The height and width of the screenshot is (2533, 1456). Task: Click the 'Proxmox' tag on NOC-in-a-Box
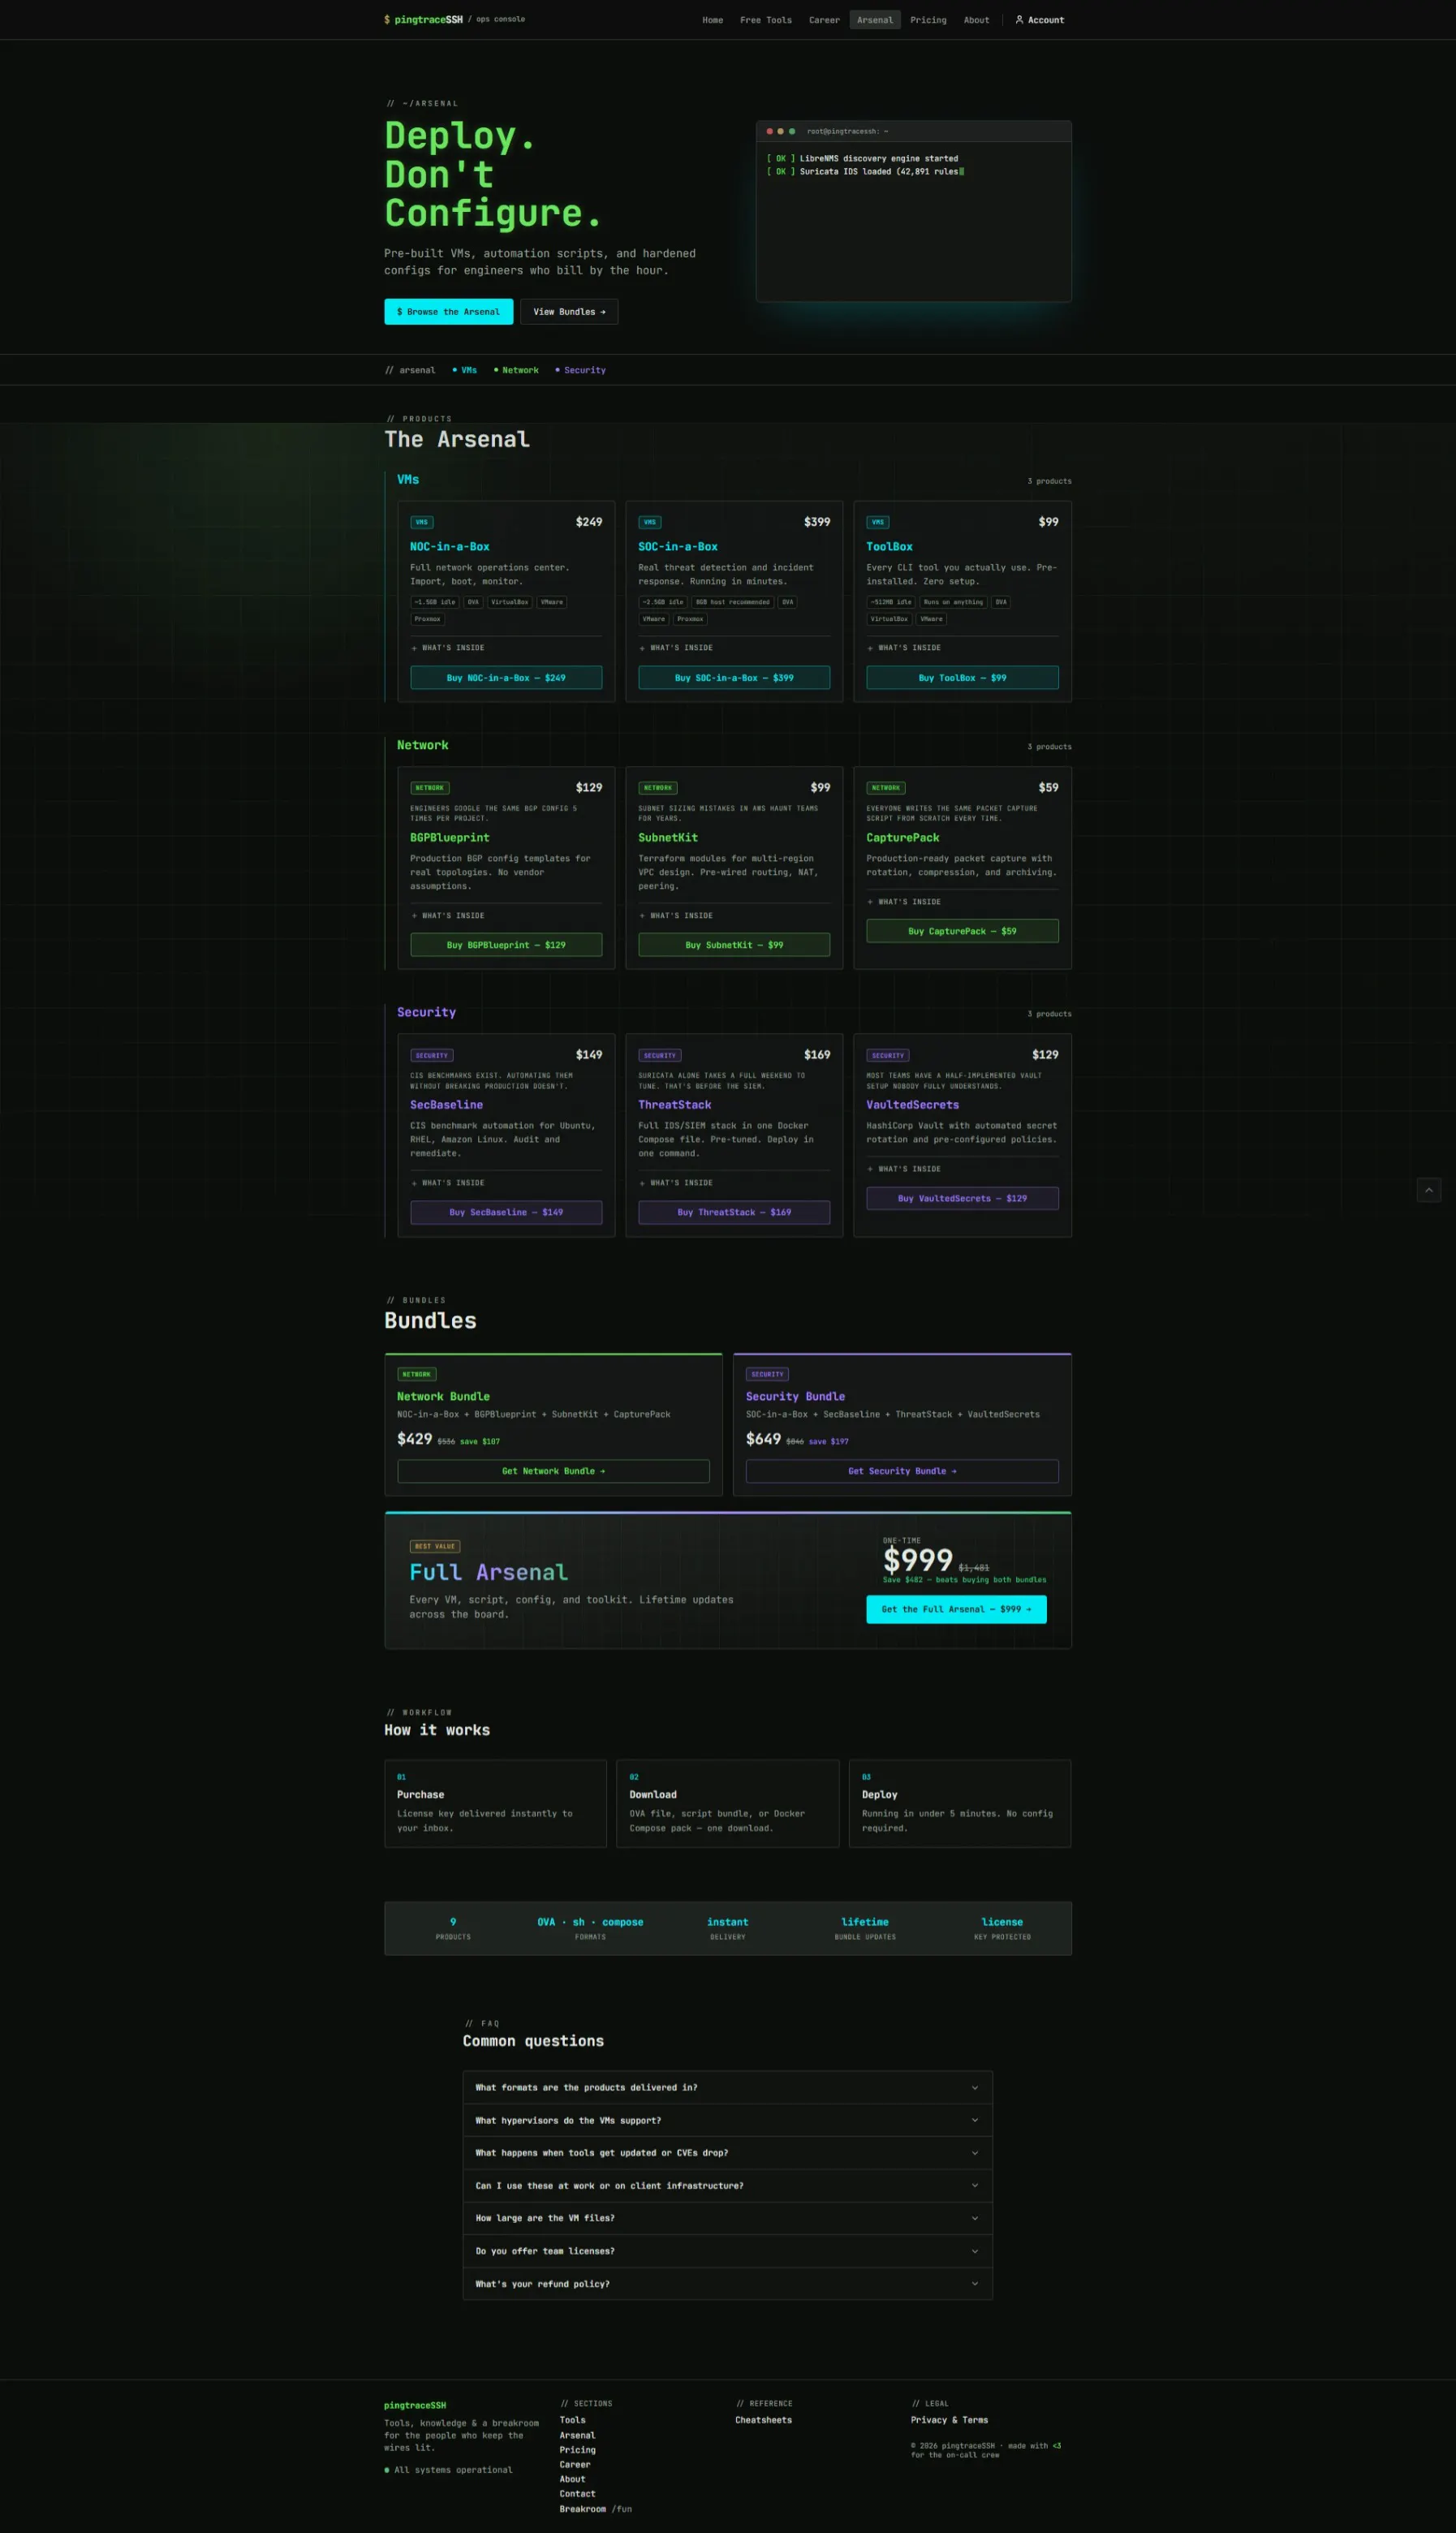[x=427, y=619]
